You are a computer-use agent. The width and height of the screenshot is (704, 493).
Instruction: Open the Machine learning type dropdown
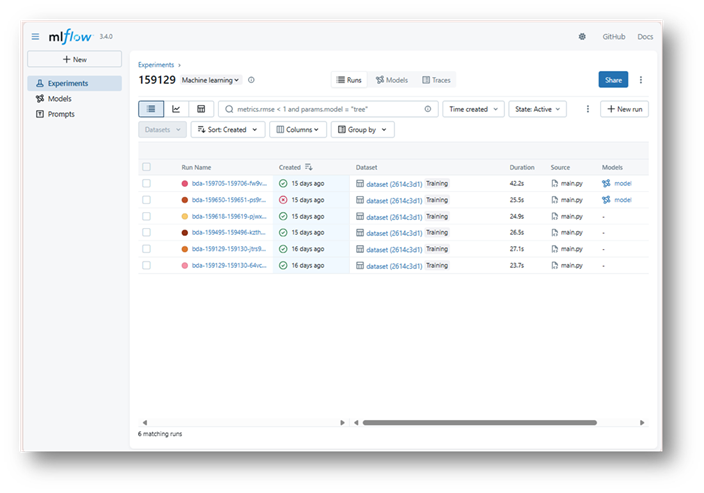pyautogui.click(x=211, y=80)
